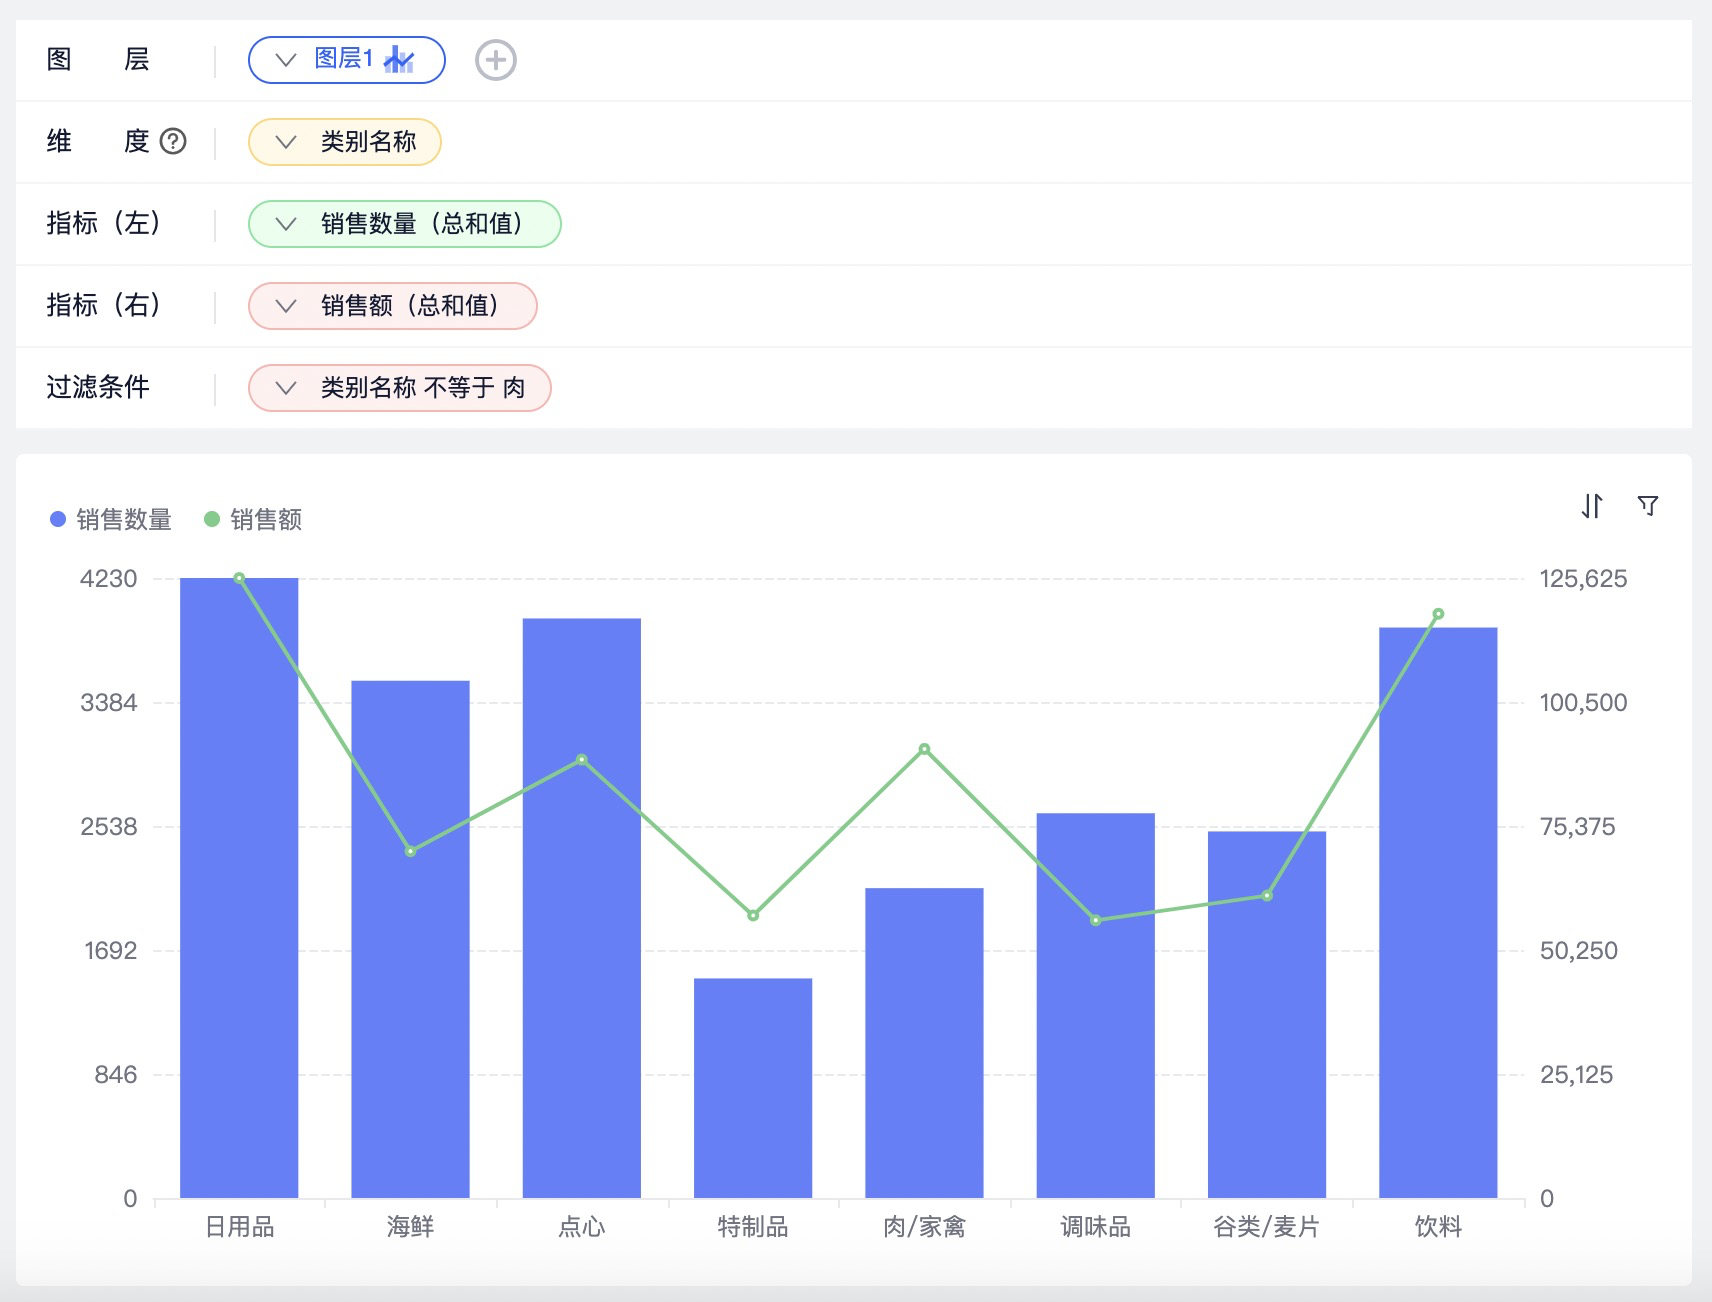Click 销售额 line point above 饮料

(x=1438, y=614)
